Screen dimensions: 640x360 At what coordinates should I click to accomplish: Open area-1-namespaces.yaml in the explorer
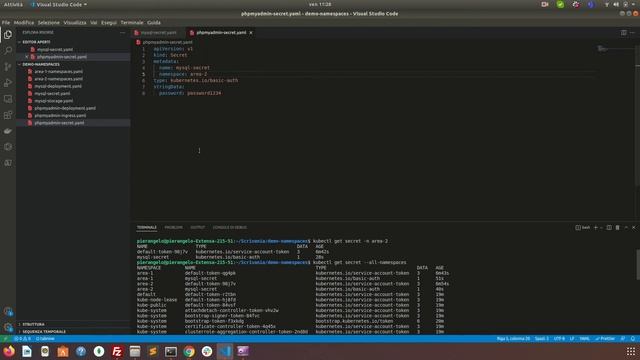click(x=58, y=71)
